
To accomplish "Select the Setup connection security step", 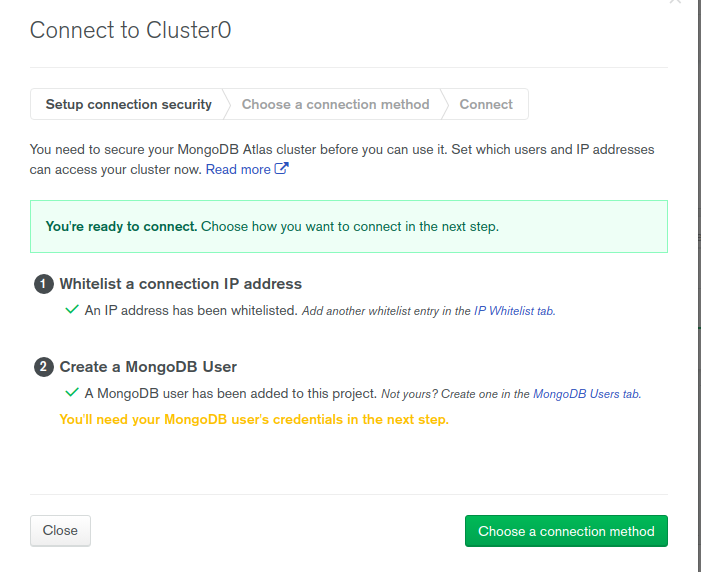I will coord(128,104).
